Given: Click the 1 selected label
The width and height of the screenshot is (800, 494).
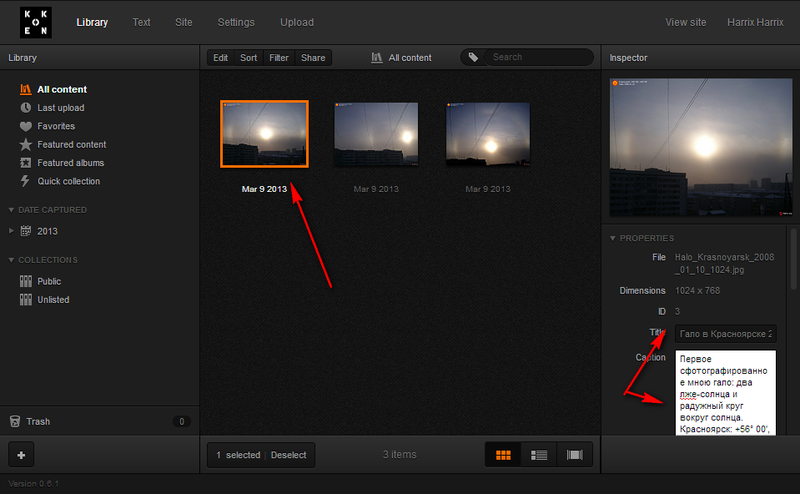Looking at the screenshot, I should [x=238, y=455].
